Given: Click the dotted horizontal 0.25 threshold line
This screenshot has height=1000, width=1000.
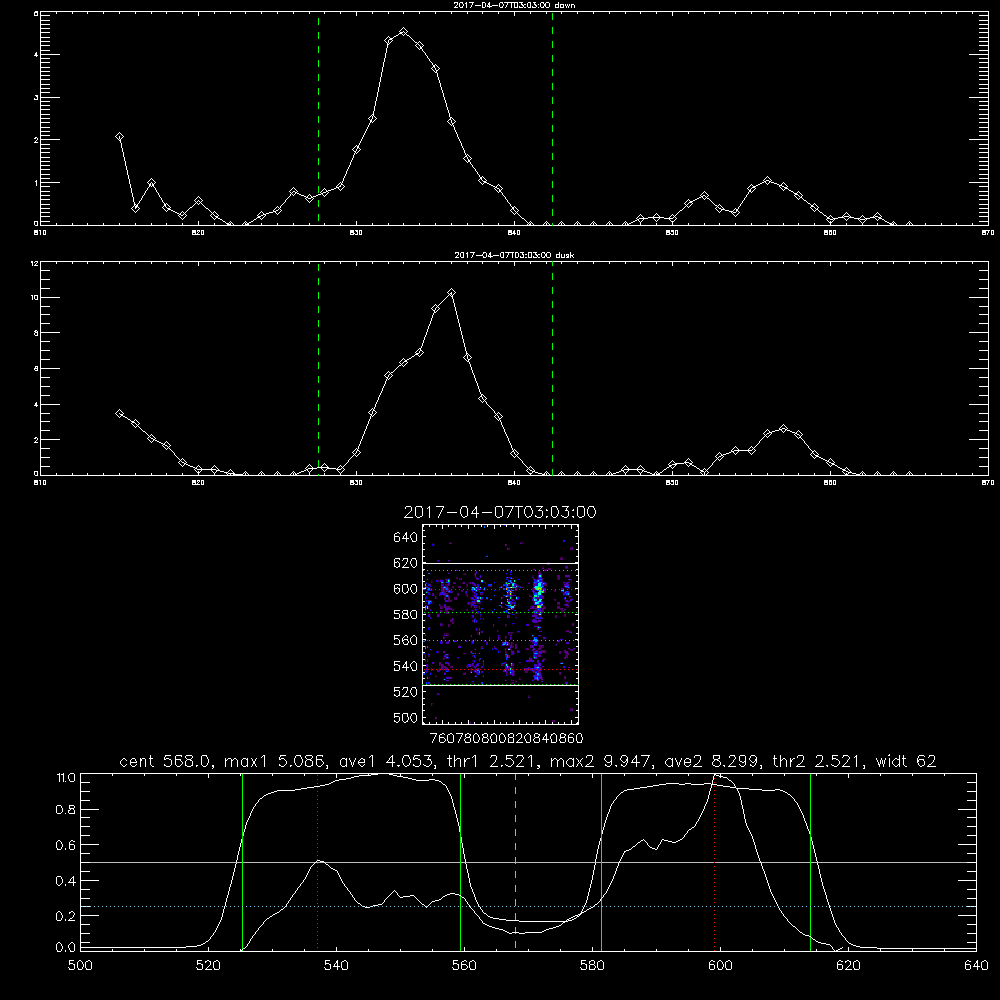Looking at the screenshot, I should (529, 906).
